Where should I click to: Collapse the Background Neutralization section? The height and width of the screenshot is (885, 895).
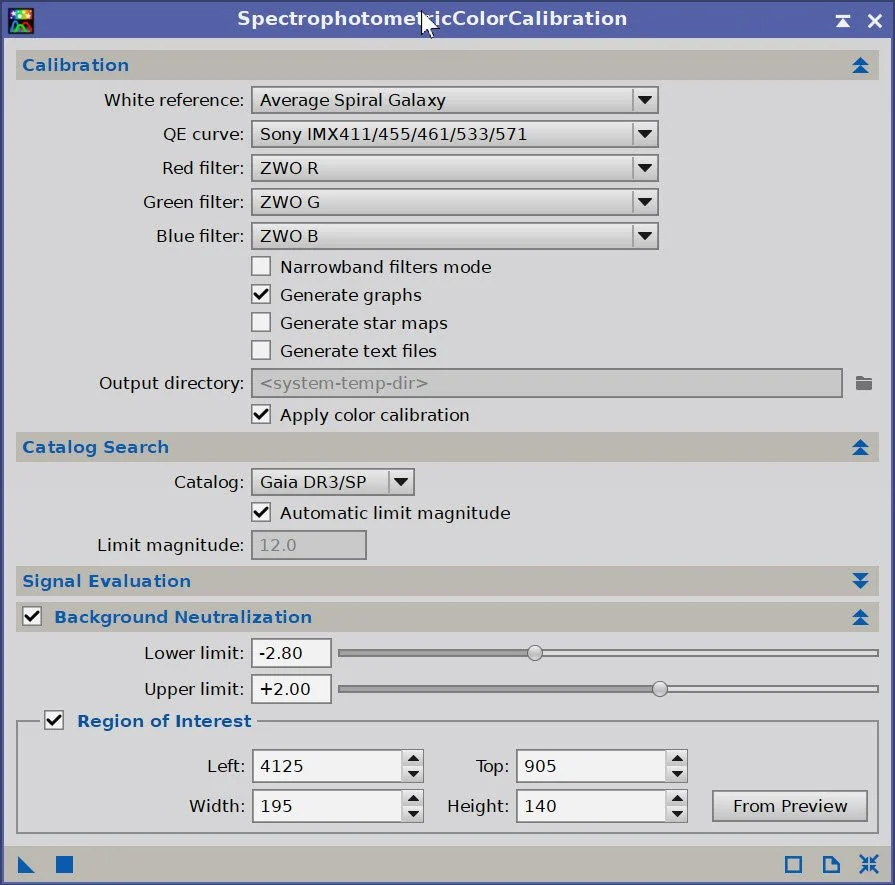coord(860,617)
